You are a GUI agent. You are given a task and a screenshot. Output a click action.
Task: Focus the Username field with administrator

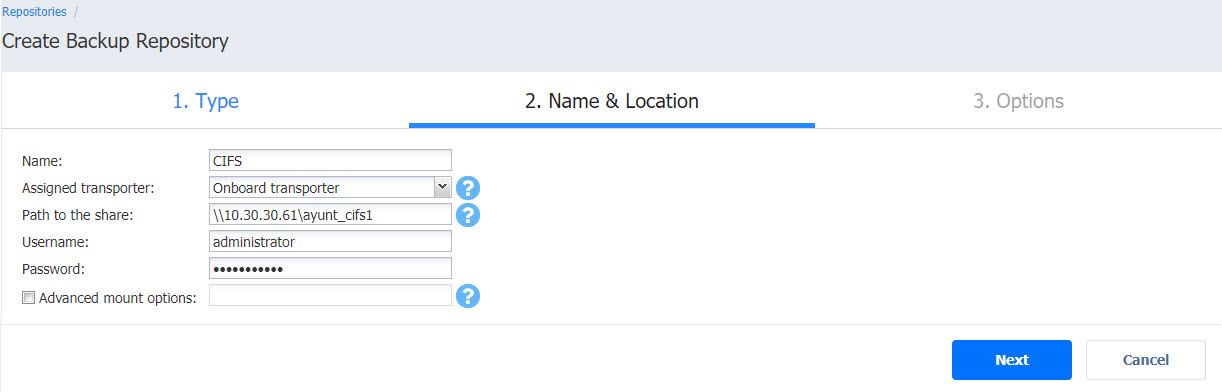click(x=331, y=241)
